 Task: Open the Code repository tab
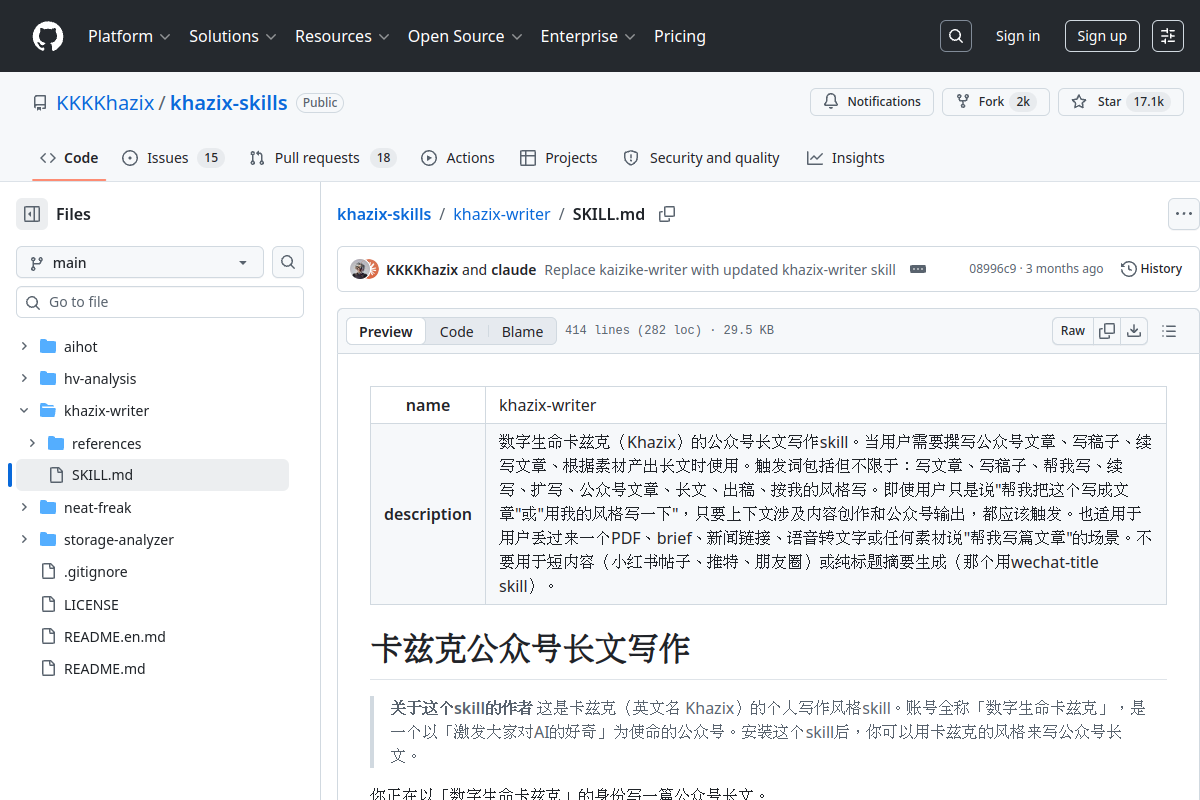click(x=69, y=158)
